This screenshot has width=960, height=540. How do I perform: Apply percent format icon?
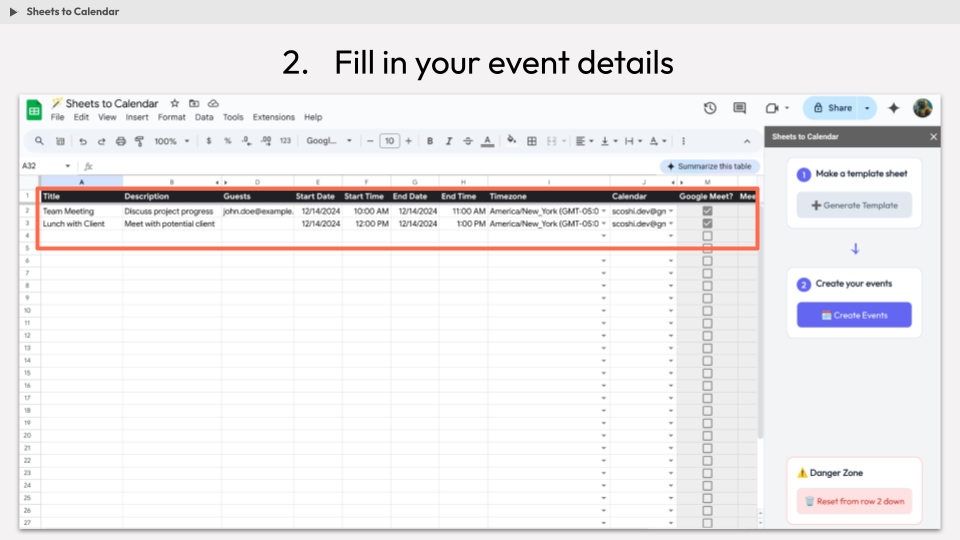[x=228, y=141]
